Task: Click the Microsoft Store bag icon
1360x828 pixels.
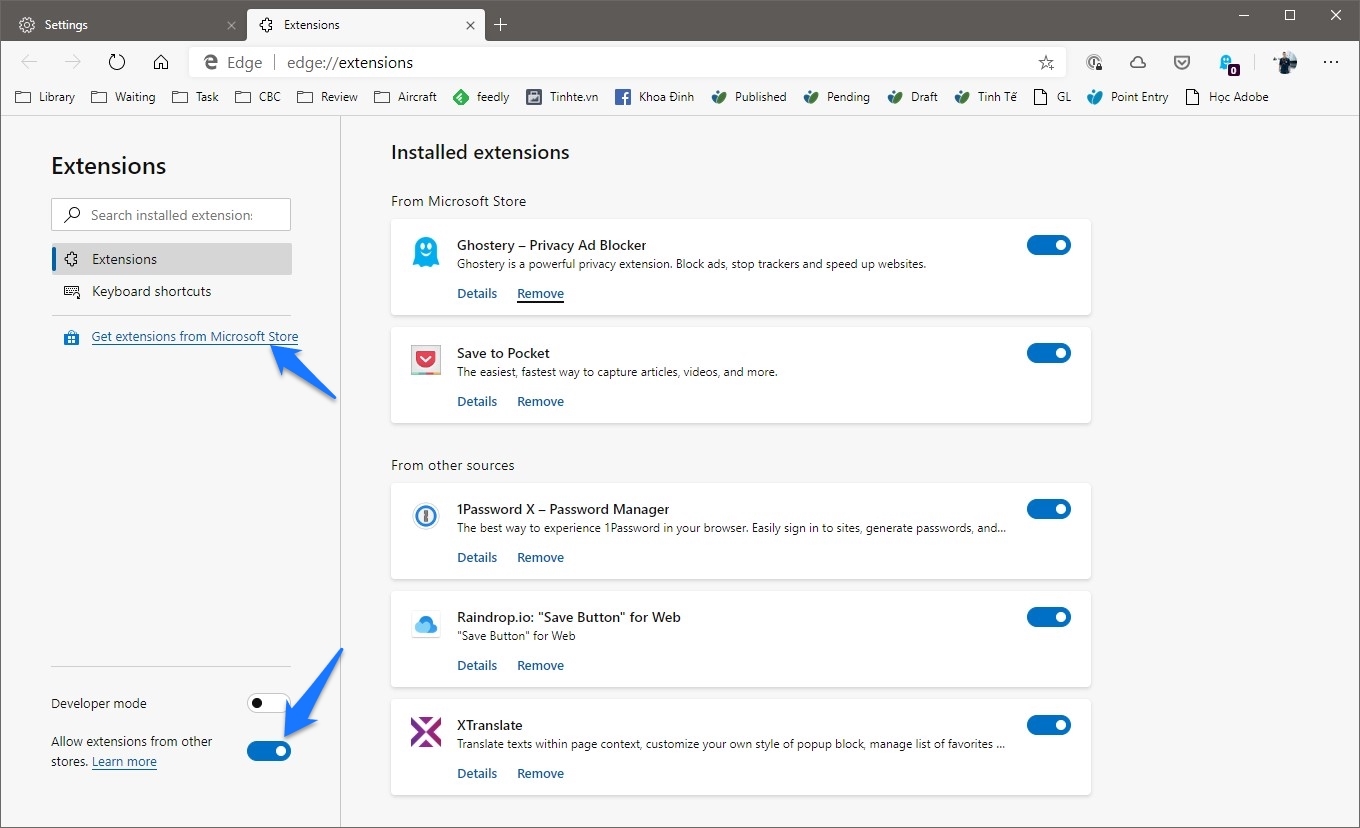Action: pyautogui.click(x=70, y=338)
